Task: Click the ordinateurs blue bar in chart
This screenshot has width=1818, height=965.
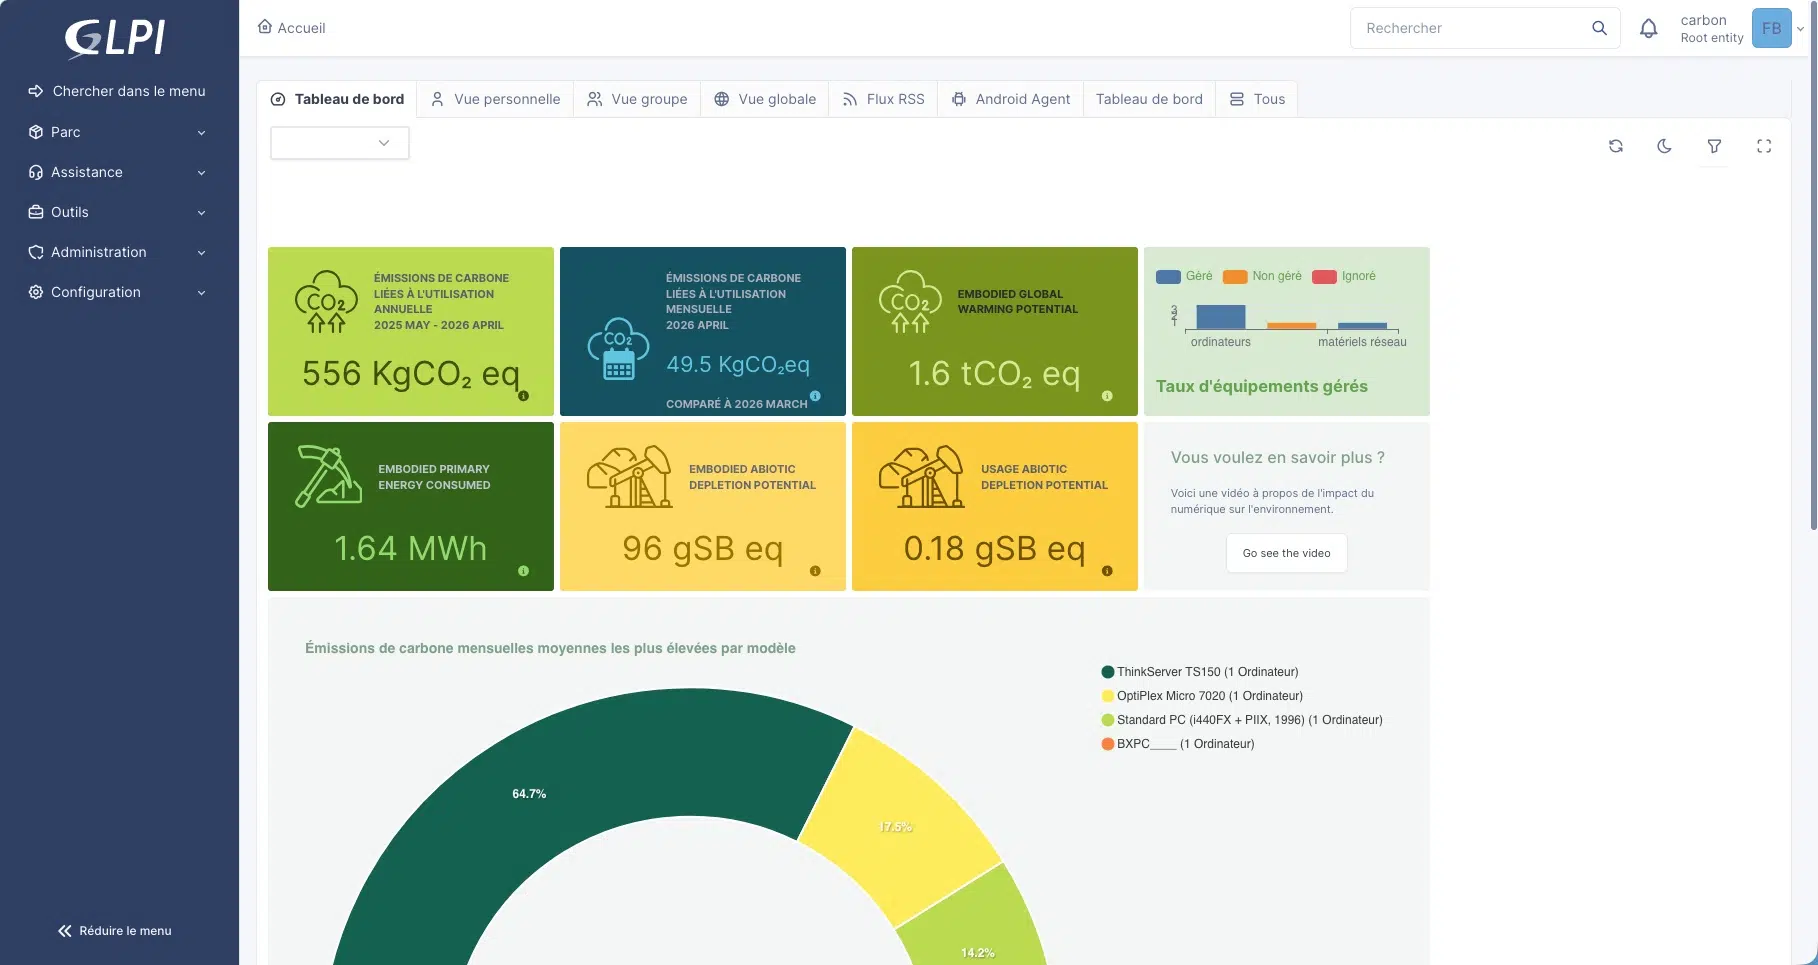Action: point(1220,317)
